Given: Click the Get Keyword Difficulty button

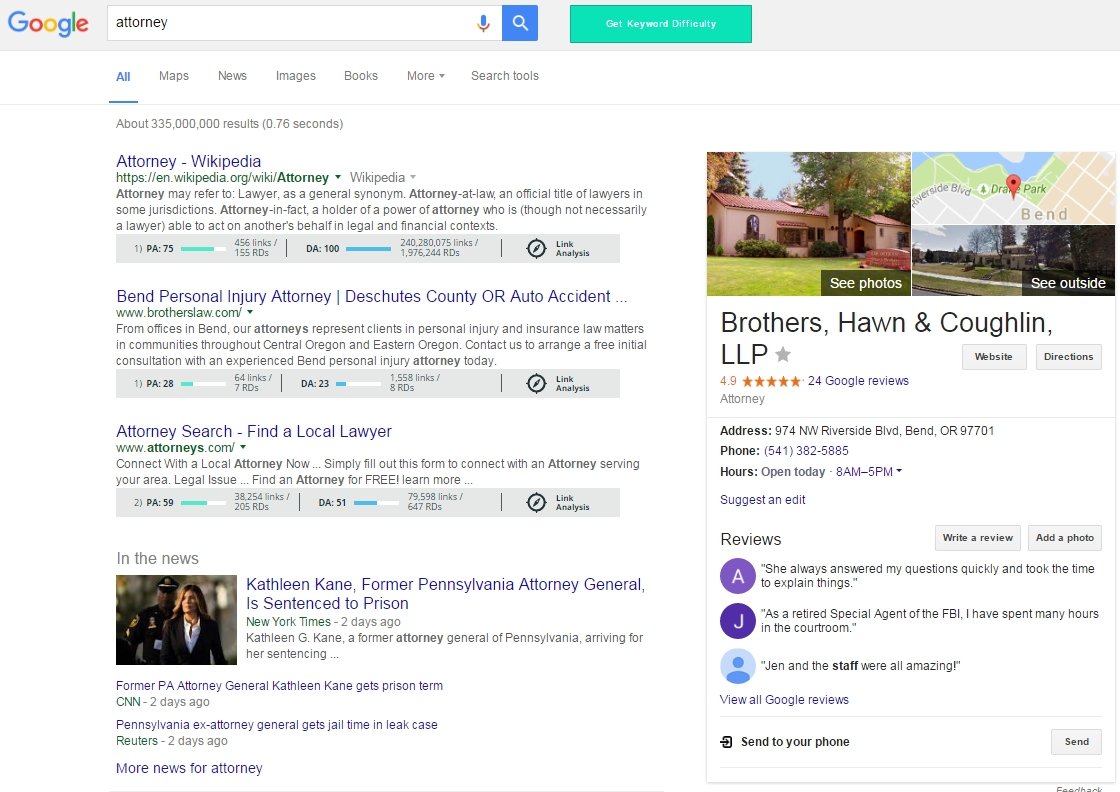Looking at the screenshot, I should point(661,24).
